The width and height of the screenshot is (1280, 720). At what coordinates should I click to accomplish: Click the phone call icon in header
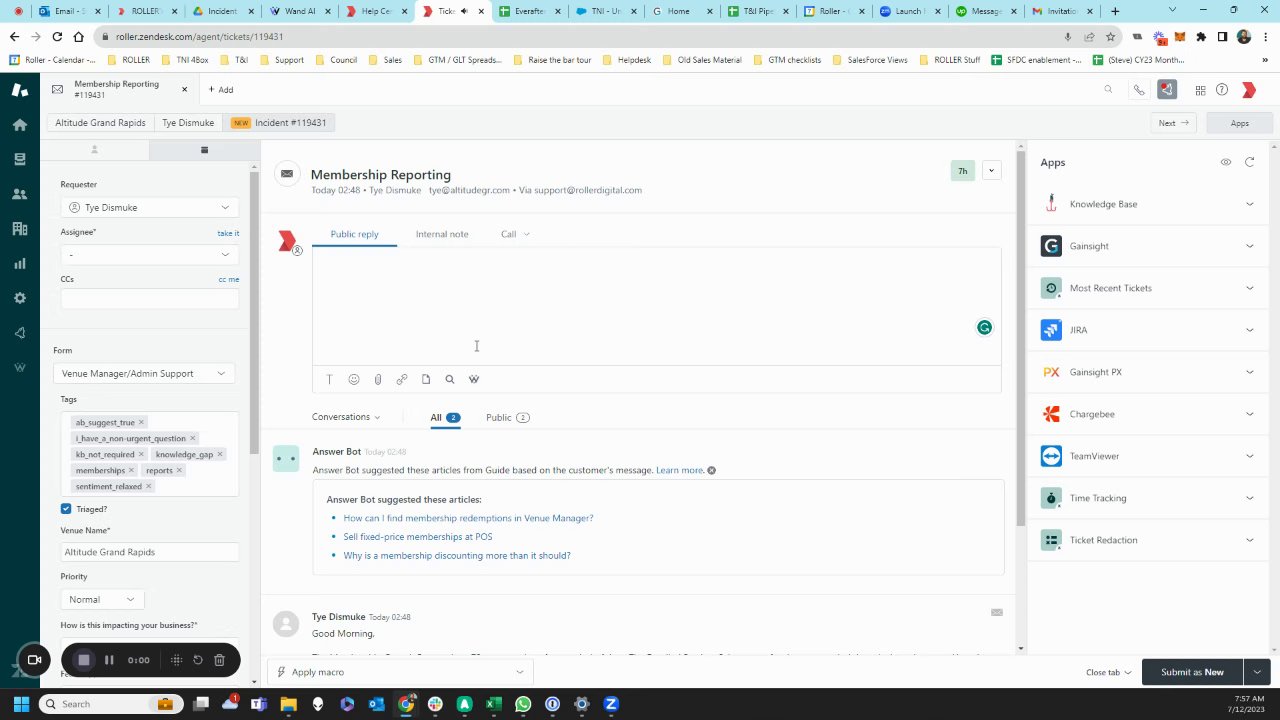tap(1138, 90)
